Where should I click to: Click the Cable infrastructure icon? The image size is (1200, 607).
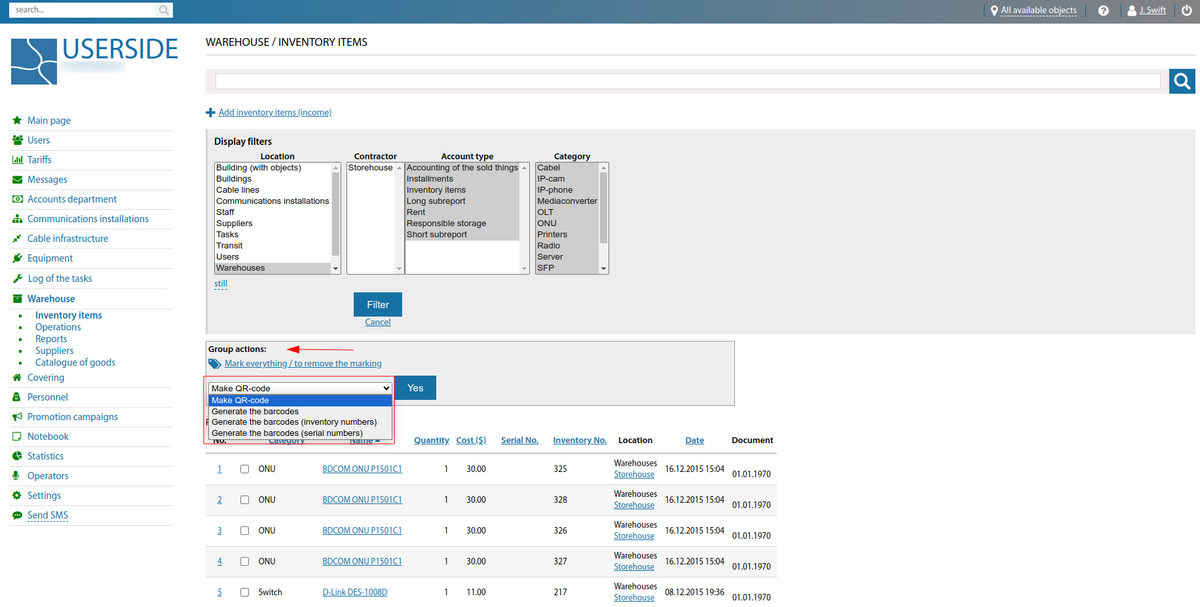[17, 239]
